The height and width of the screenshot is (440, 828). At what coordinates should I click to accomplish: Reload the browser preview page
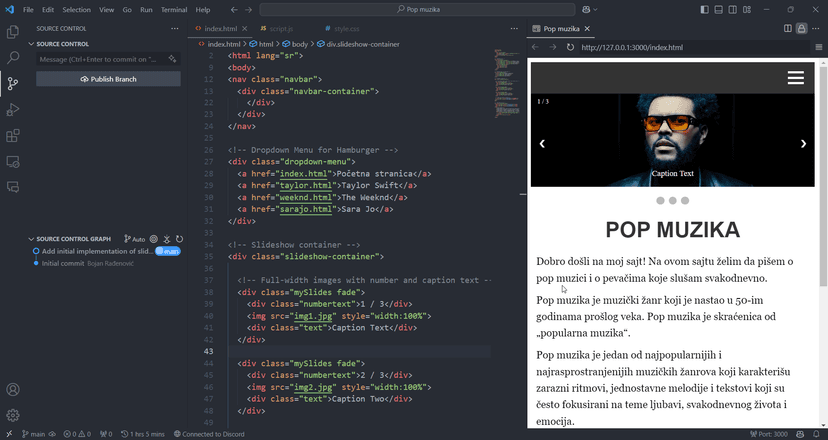(x=570, y=47)
